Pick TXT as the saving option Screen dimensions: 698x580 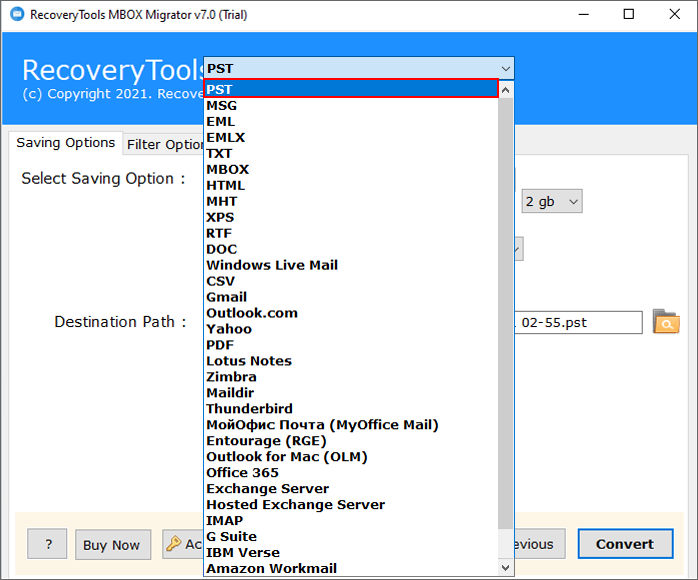point(351,154)
